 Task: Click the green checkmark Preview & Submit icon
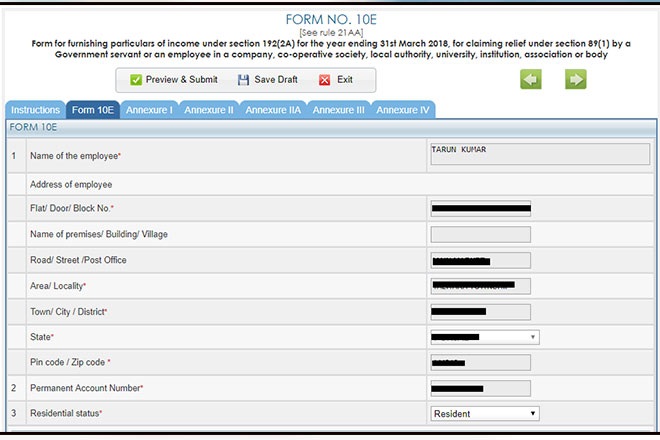click(136, 80)
